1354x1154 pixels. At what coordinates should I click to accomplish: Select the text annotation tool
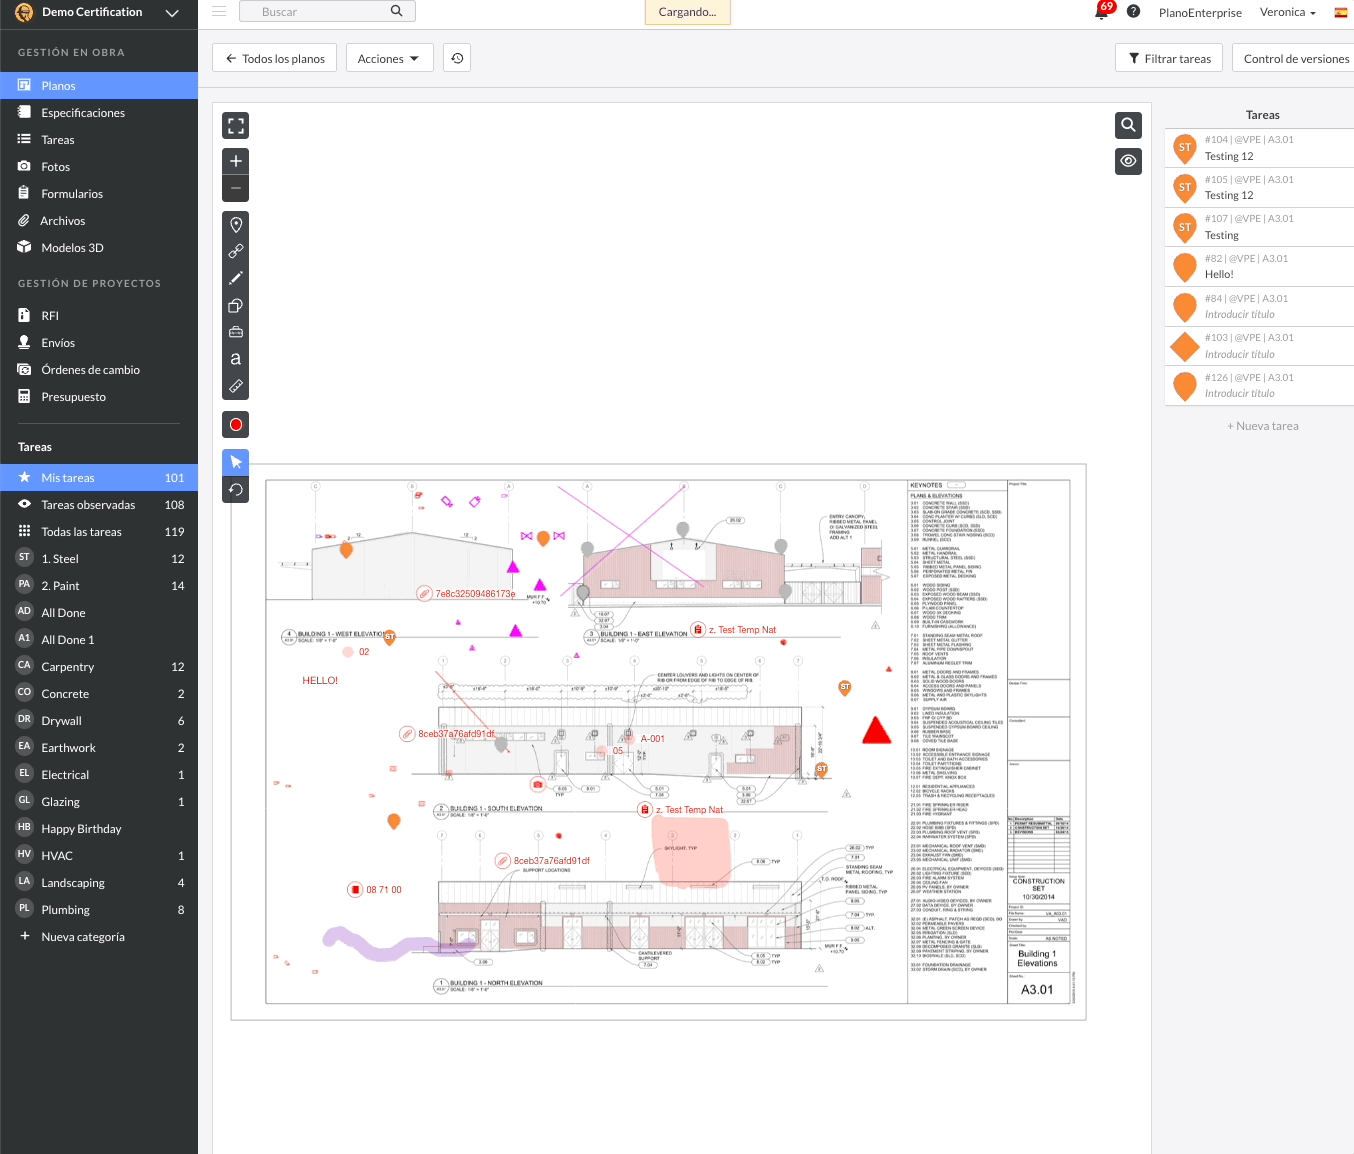(x=236, y=359)
